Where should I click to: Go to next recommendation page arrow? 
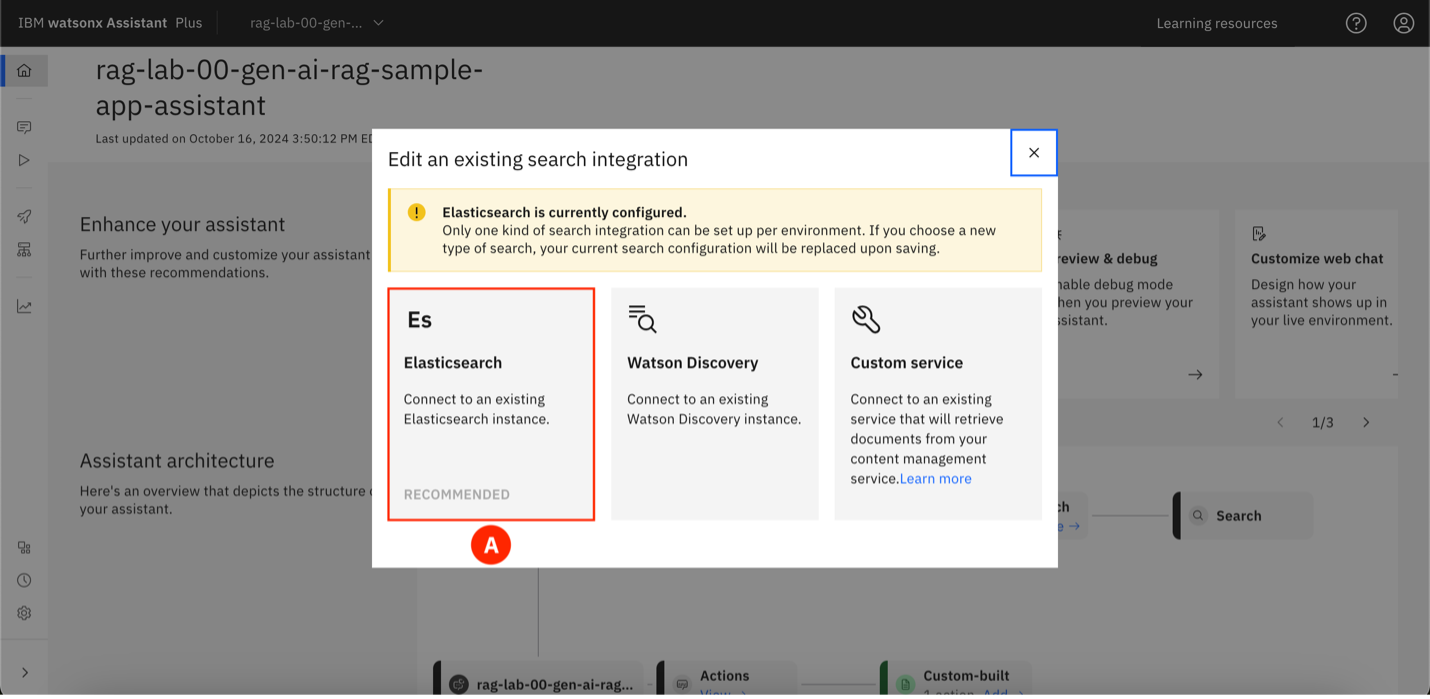tap(1366, 423)
